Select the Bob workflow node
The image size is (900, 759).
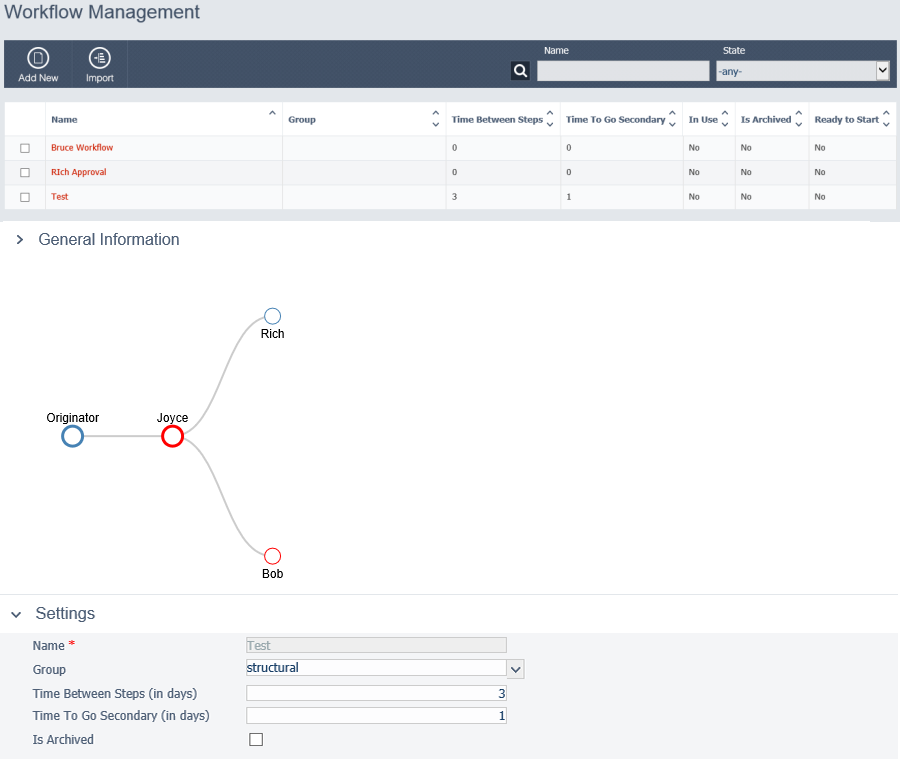pyautogui.click(x=272, y=555)
